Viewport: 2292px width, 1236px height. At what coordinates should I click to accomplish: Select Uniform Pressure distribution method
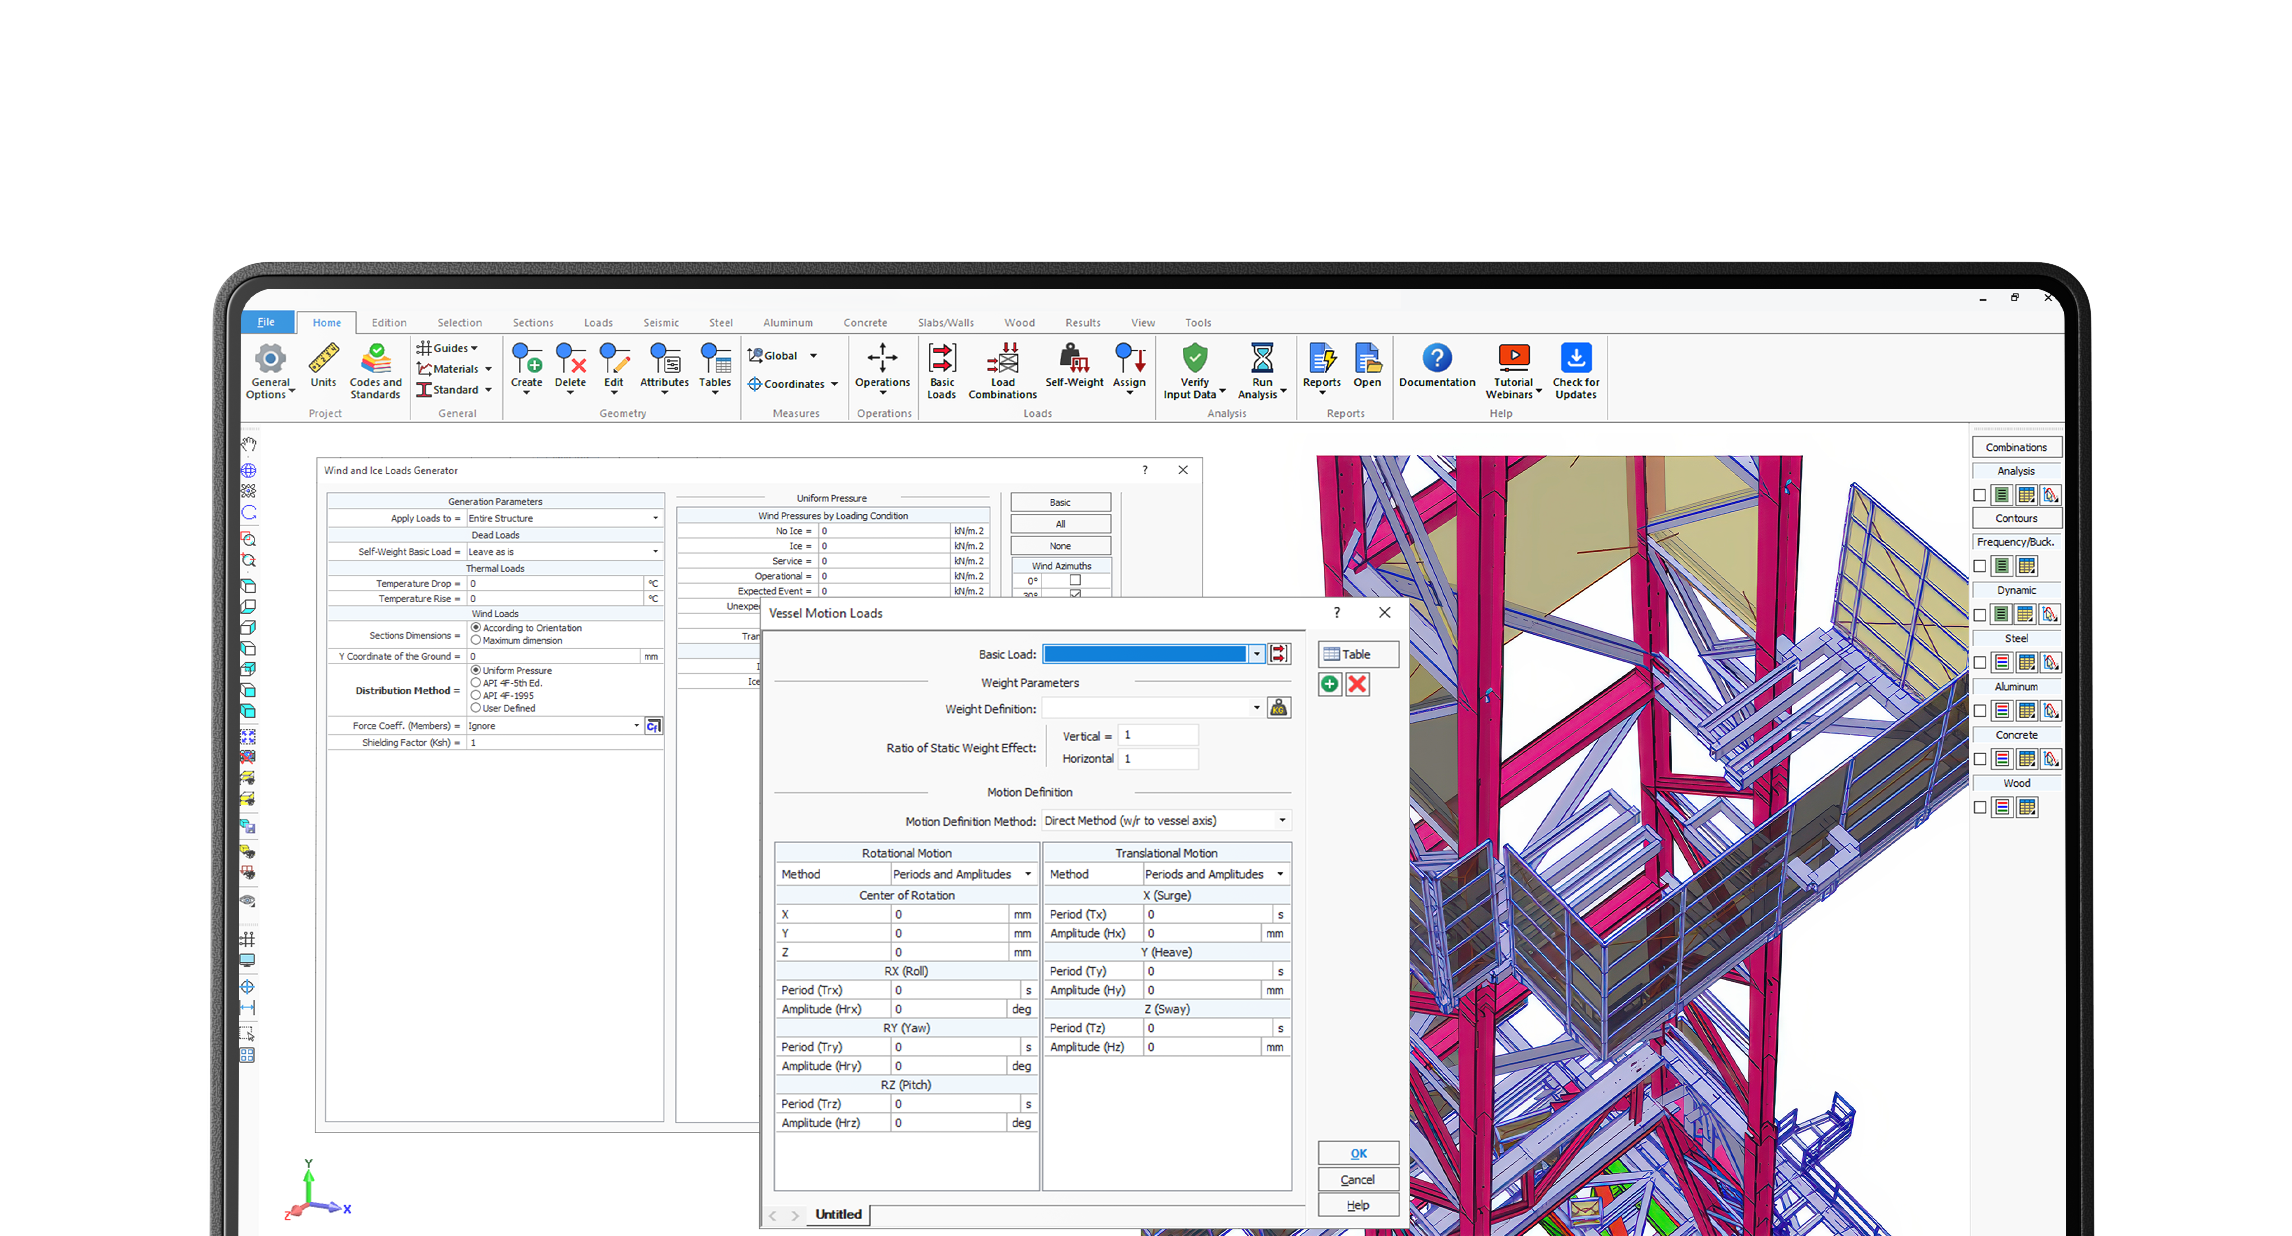(x=476, y=670)
